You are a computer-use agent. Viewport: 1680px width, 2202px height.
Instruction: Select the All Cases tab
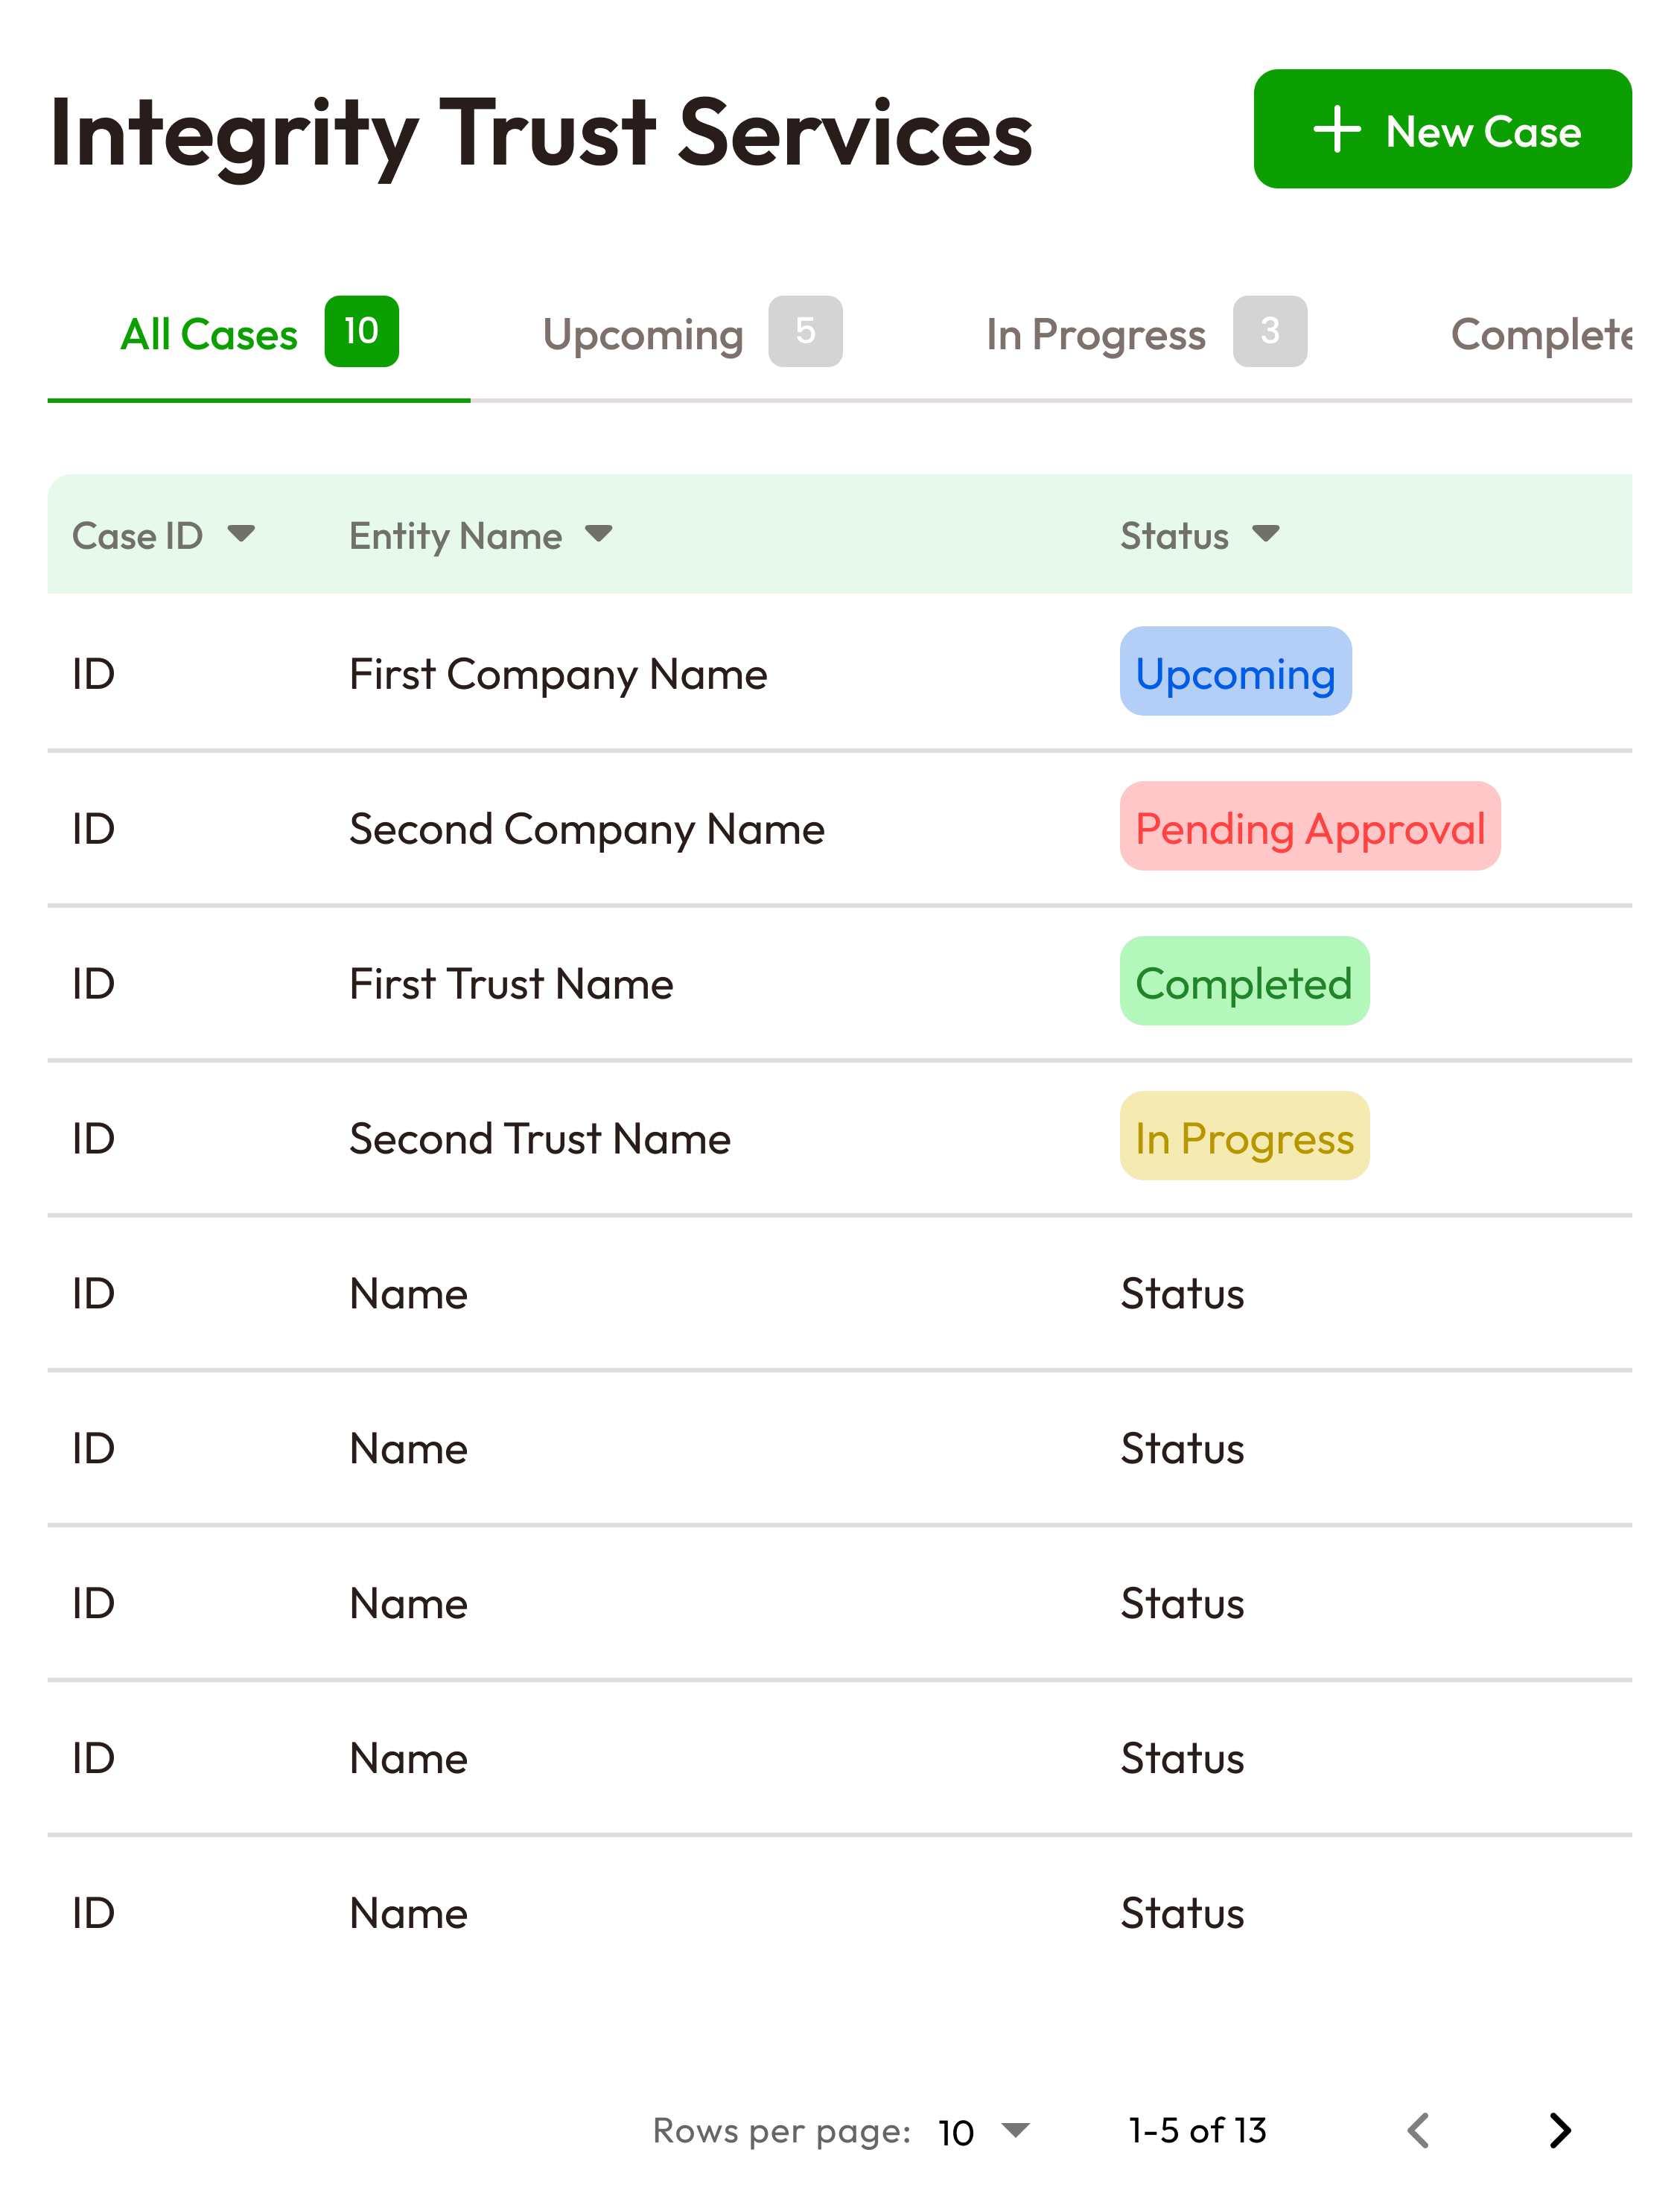[209, 335]
